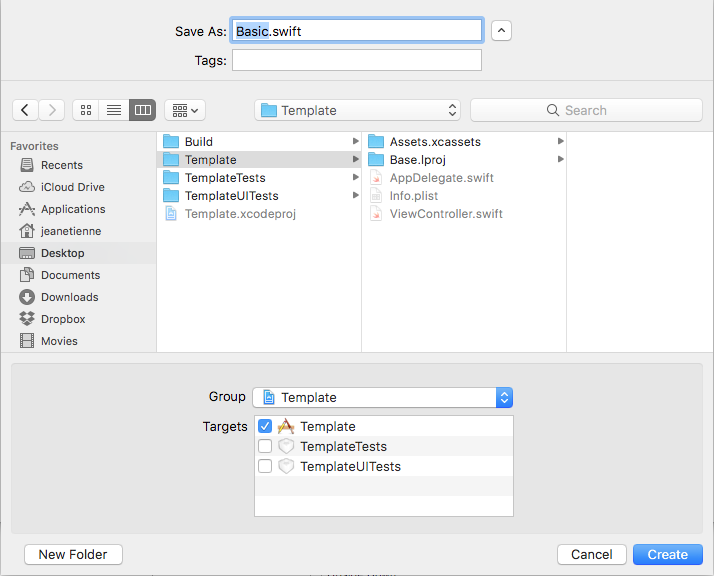Image resolution: width=714 pixels, height=576 pixels.
Task: Select column view button
Action: tap(142, 110)
